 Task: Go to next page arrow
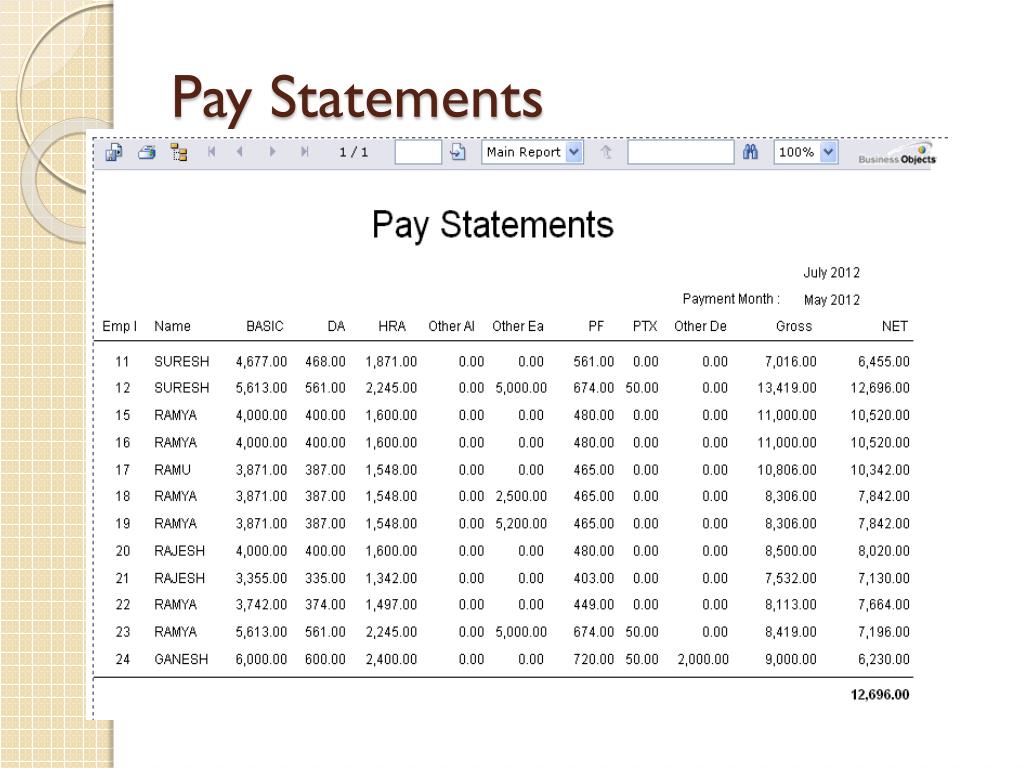[x=272, y=152]
